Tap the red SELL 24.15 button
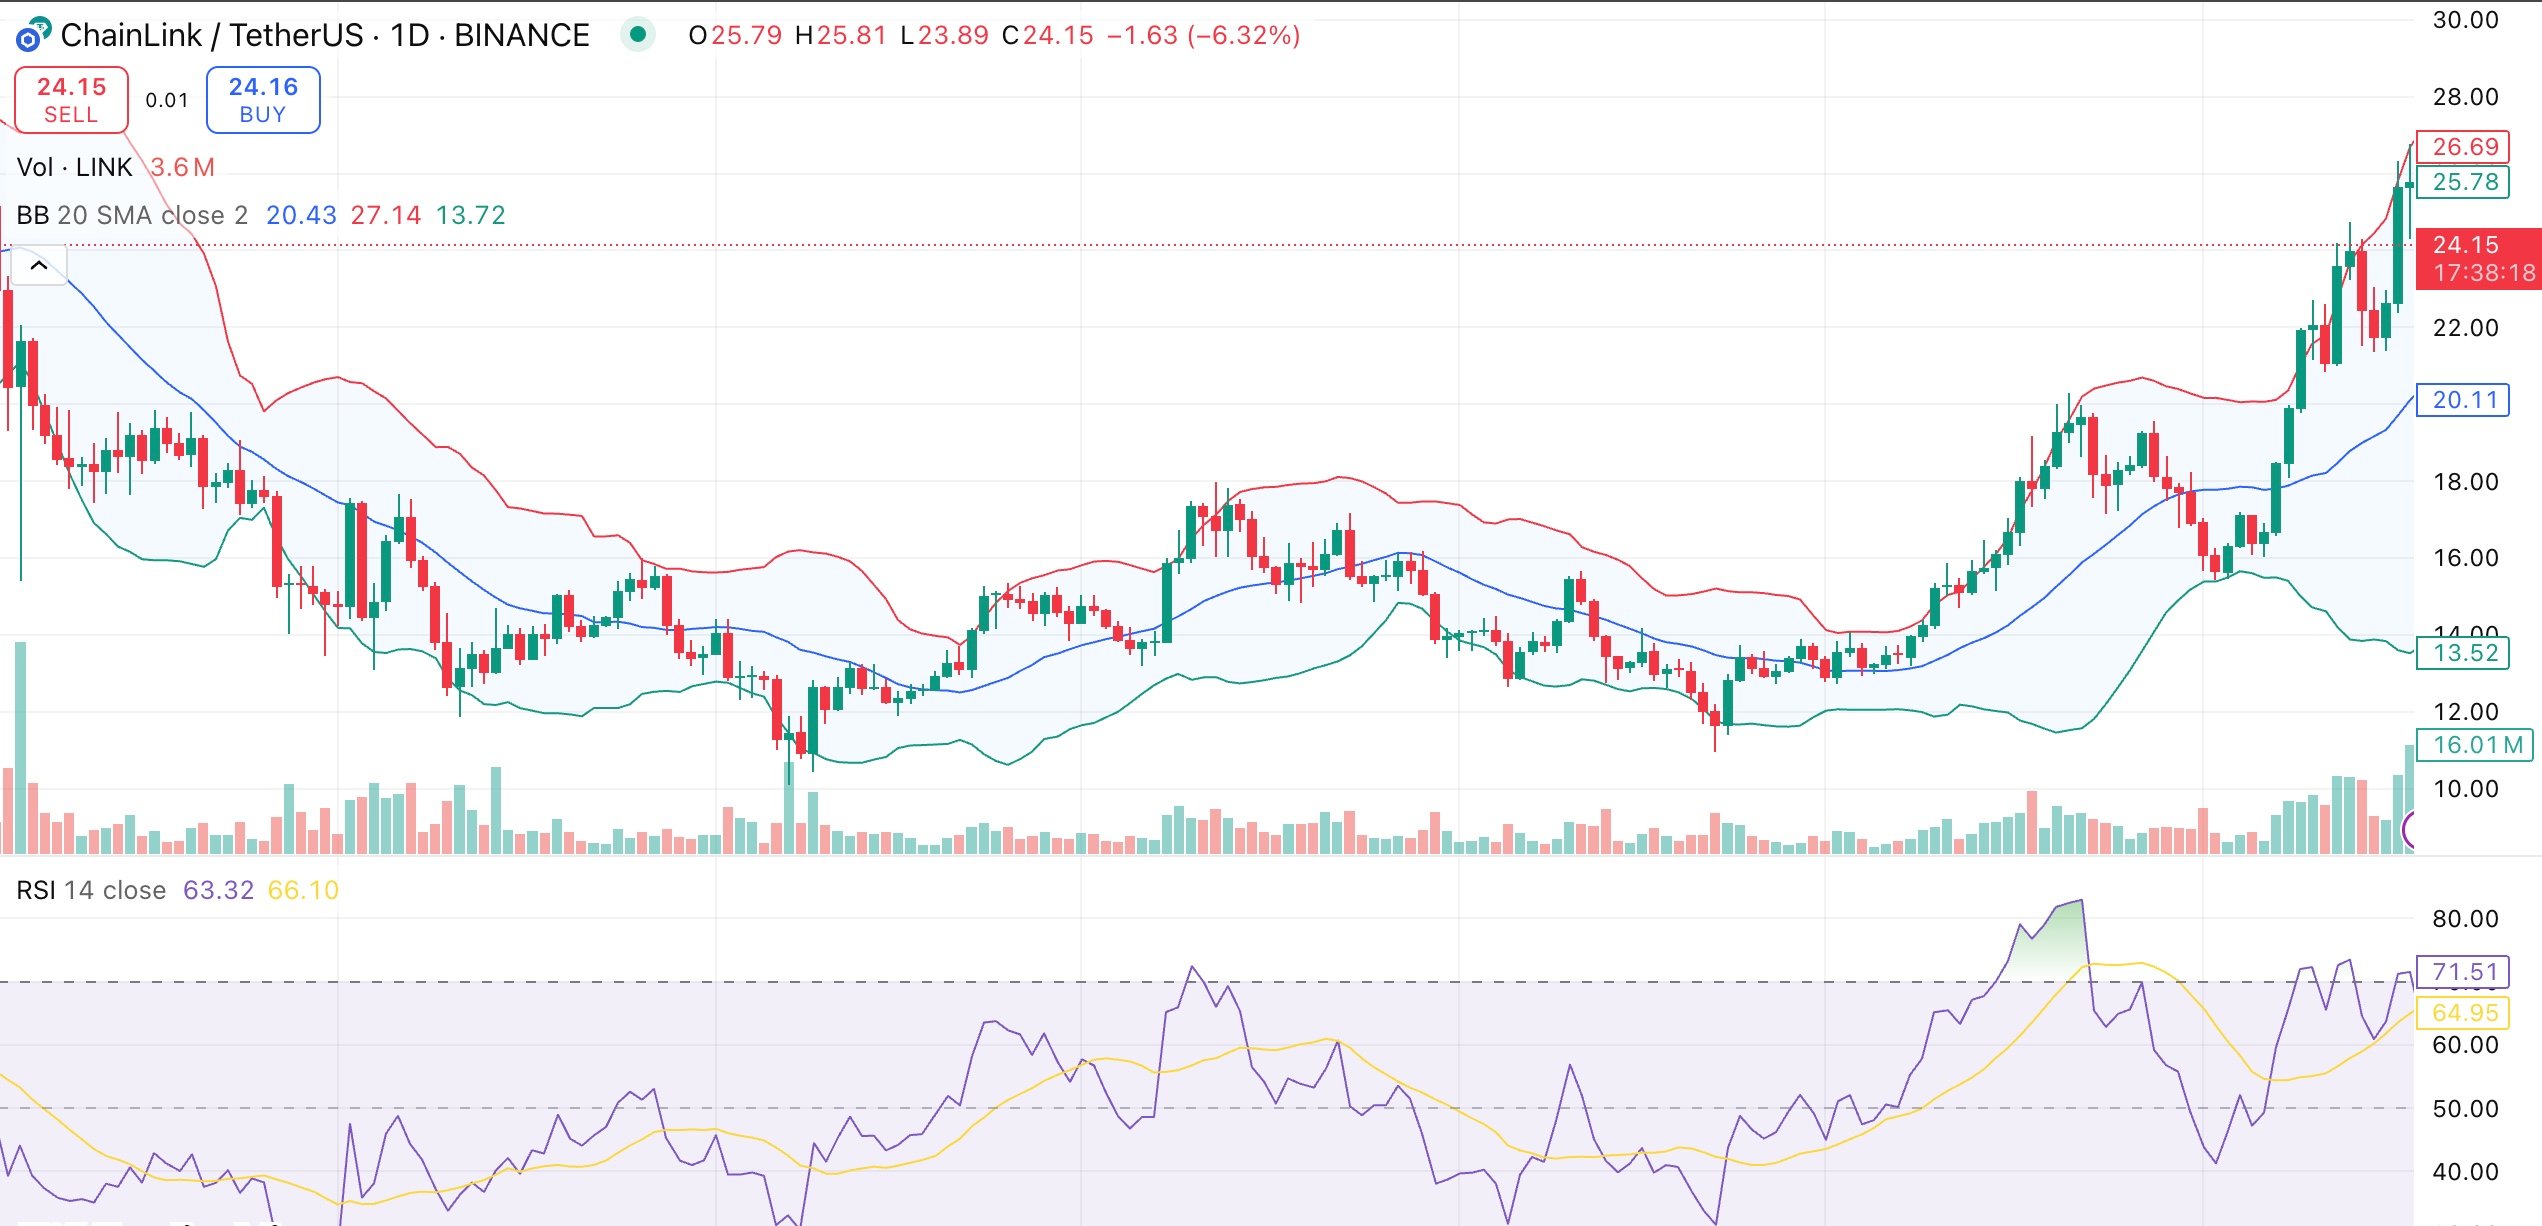This screenshot has width=2542, height=1226. click(70, 99)
